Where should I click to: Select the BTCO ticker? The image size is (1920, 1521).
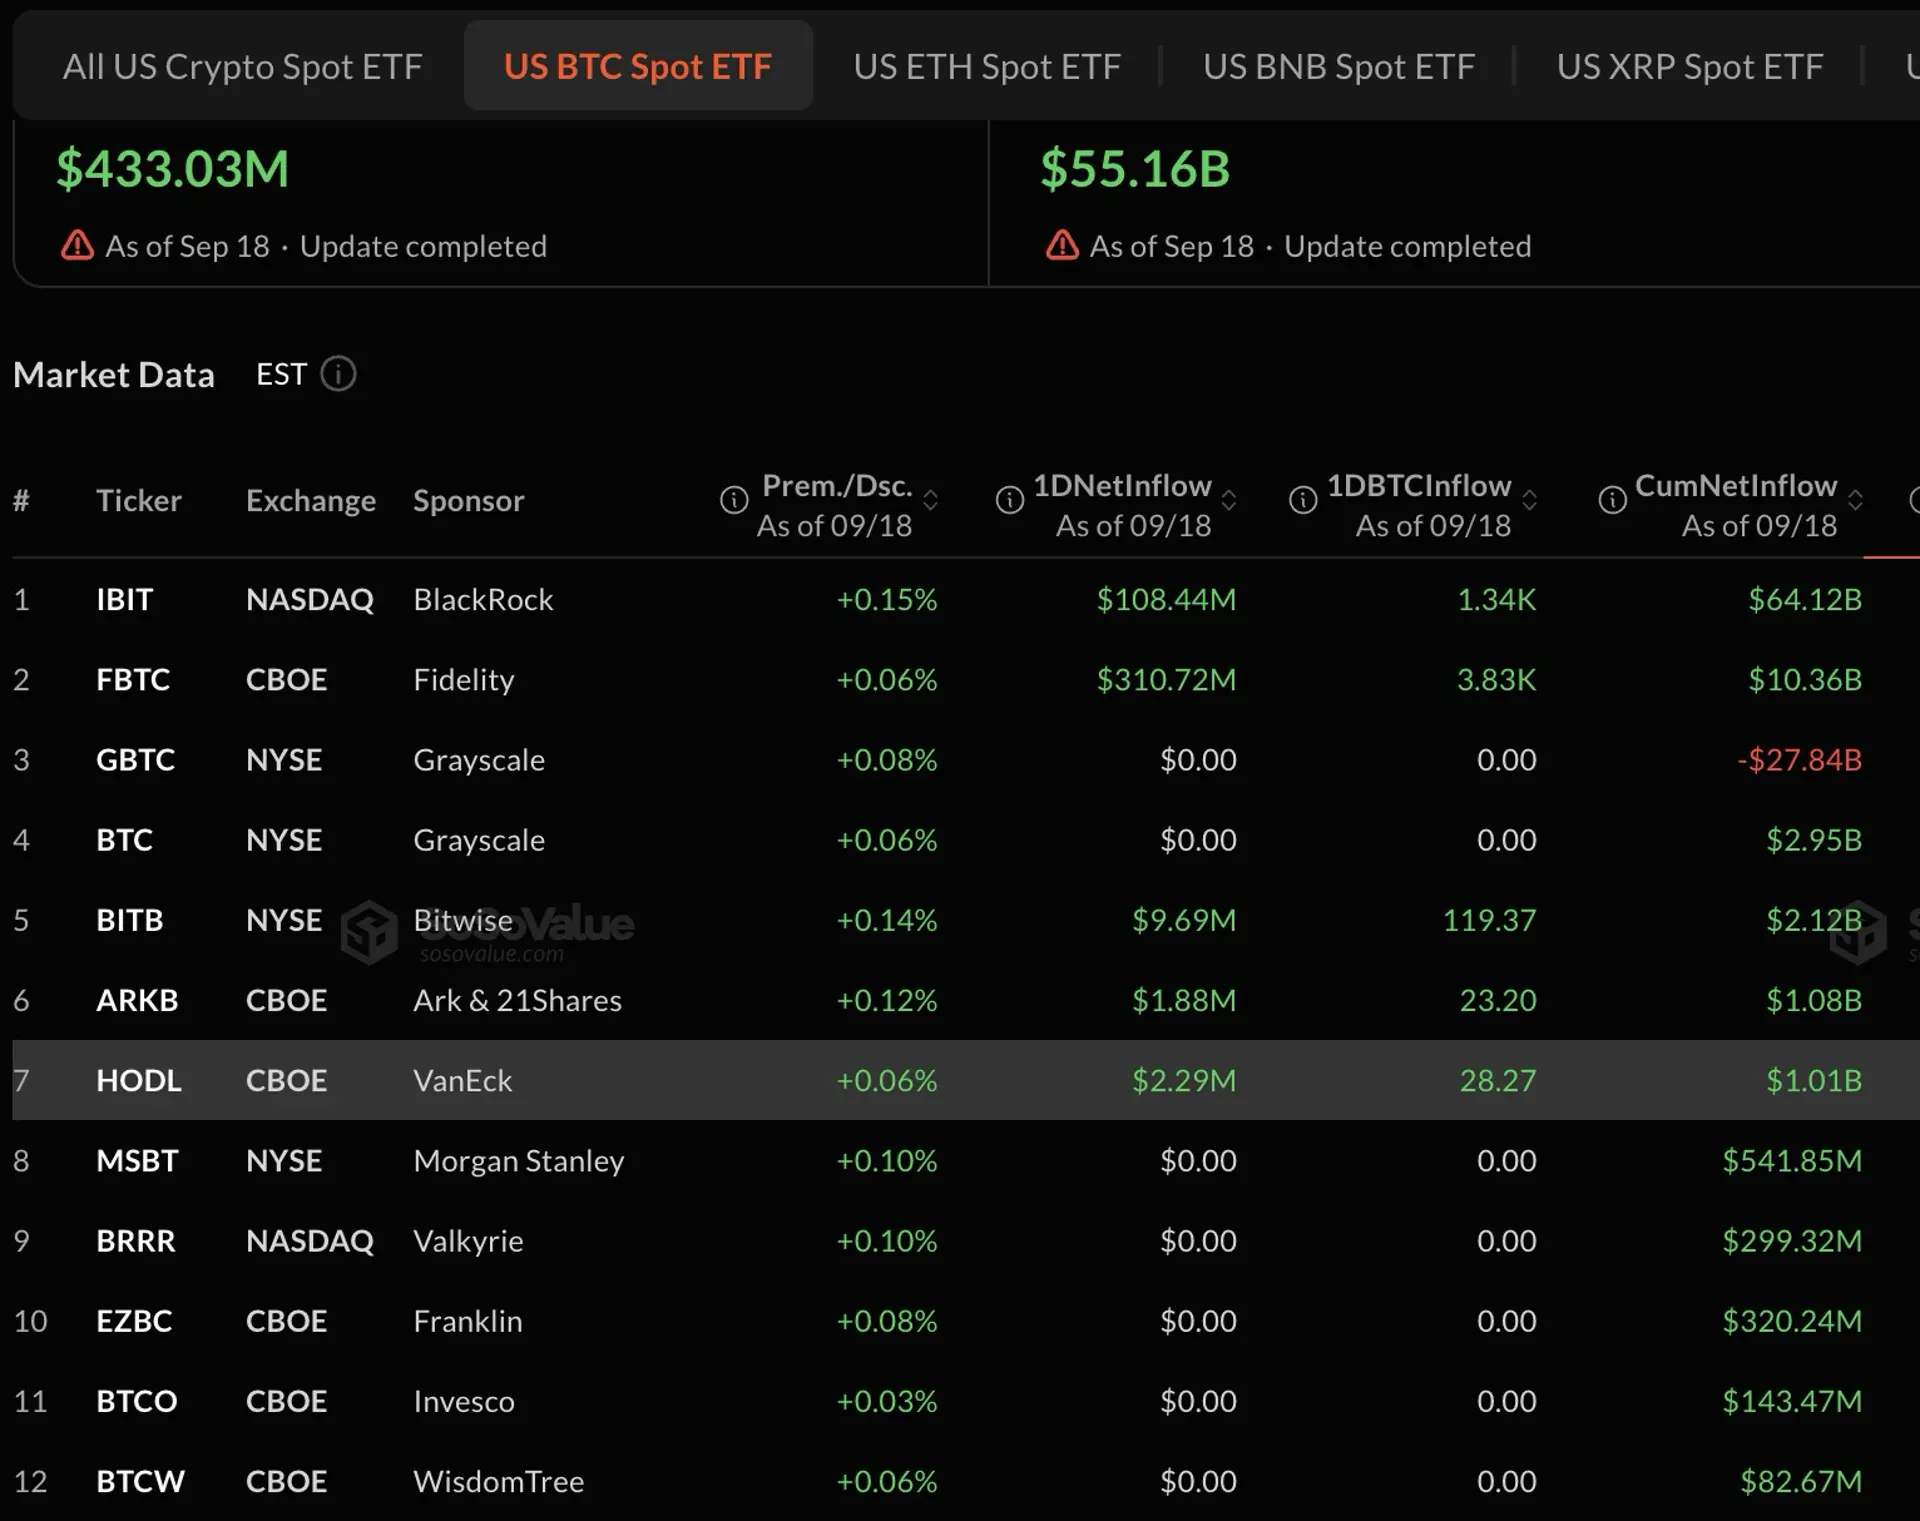137,1400
